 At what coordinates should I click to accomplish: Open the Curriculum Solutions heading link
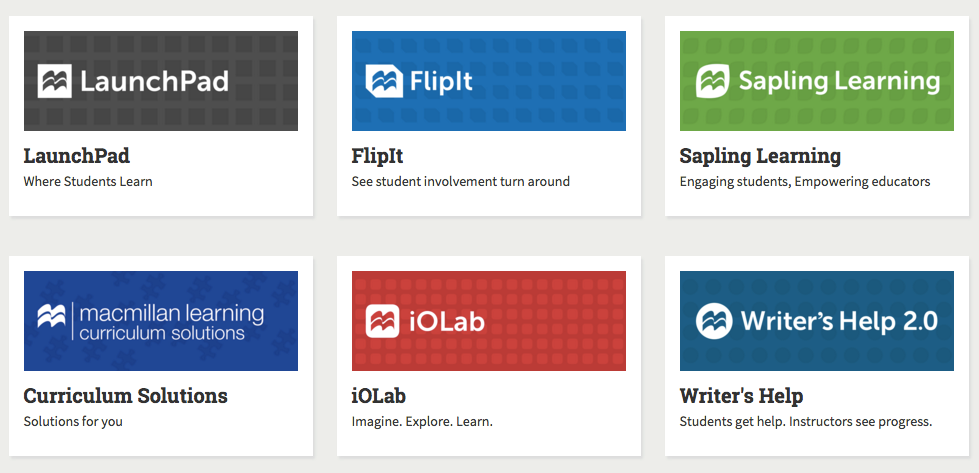pyautogui.click(x=126, y=396)
